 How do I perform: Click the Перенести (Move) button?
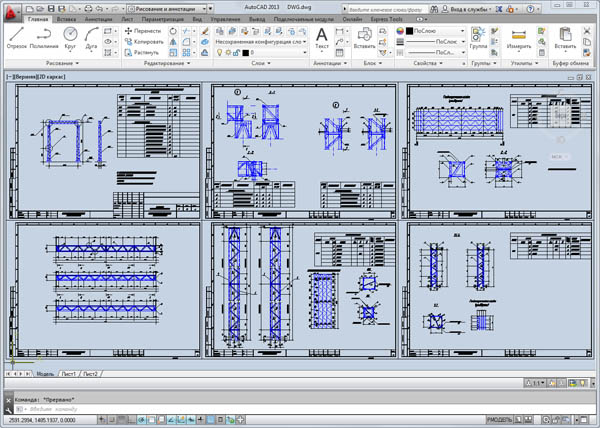141,31
